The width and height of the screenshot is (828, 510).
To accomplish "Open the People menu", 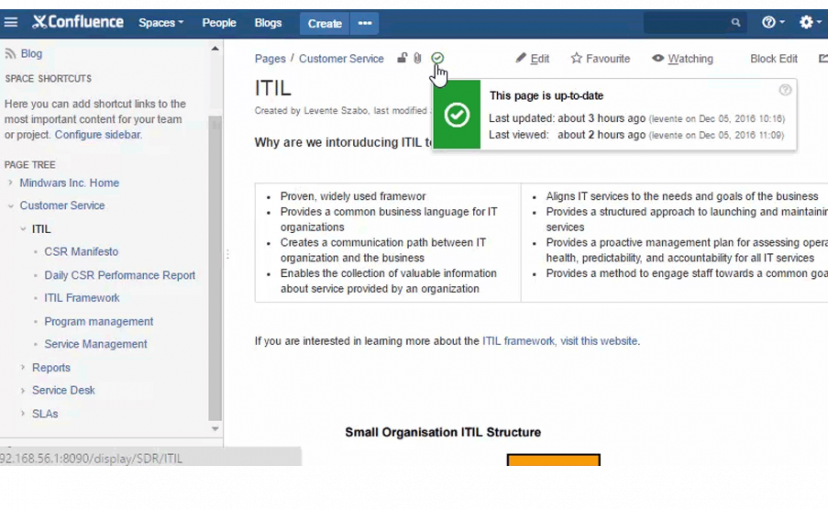I will click(219, 23).
